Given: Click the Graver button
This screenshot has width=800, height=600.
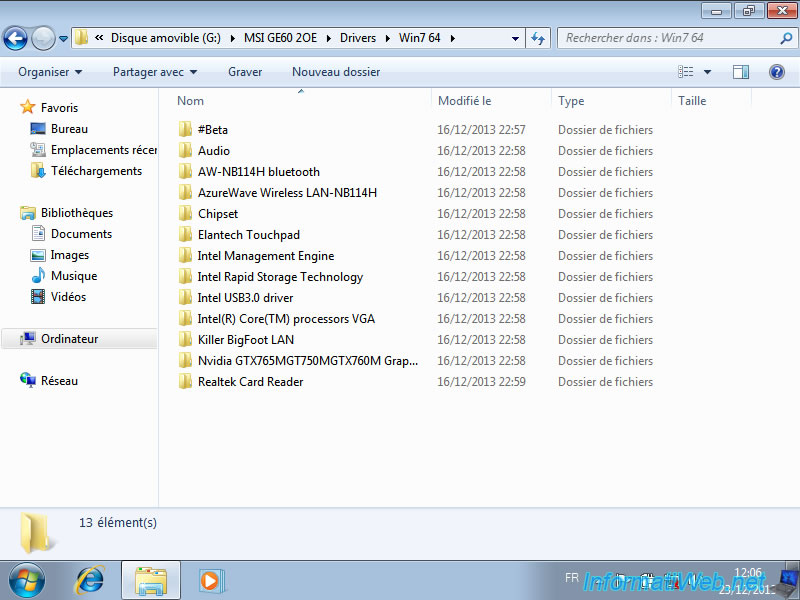Looking at the screenshot, I should [x=245, y=72].
